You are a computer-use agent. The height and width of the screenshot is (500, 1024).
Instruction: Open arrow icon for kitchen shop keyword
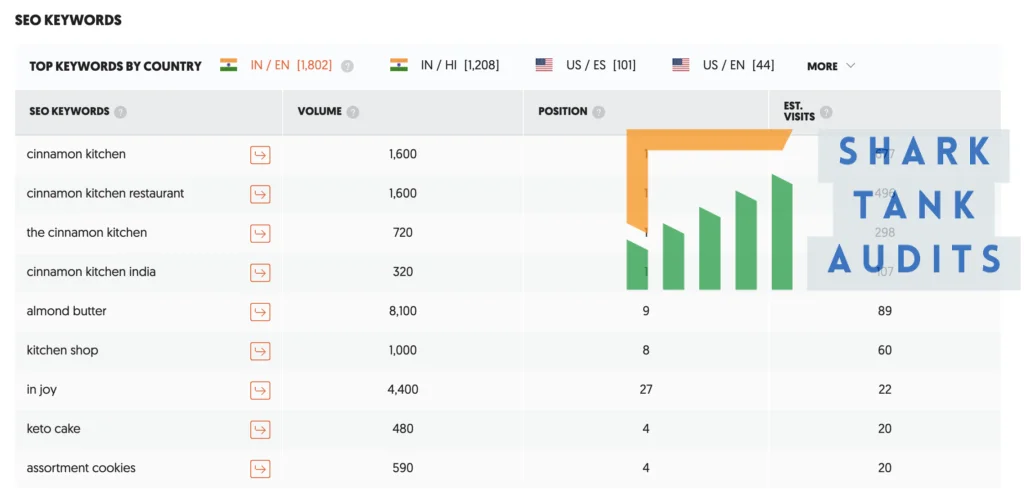click(260, 351)
